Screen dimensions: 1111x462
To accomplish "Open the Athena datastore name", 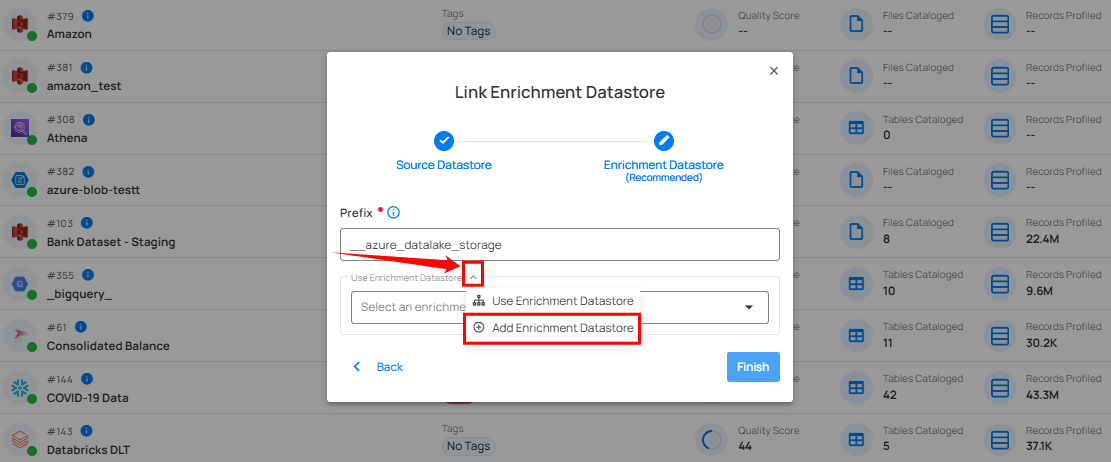I will [x=67, y=137].
